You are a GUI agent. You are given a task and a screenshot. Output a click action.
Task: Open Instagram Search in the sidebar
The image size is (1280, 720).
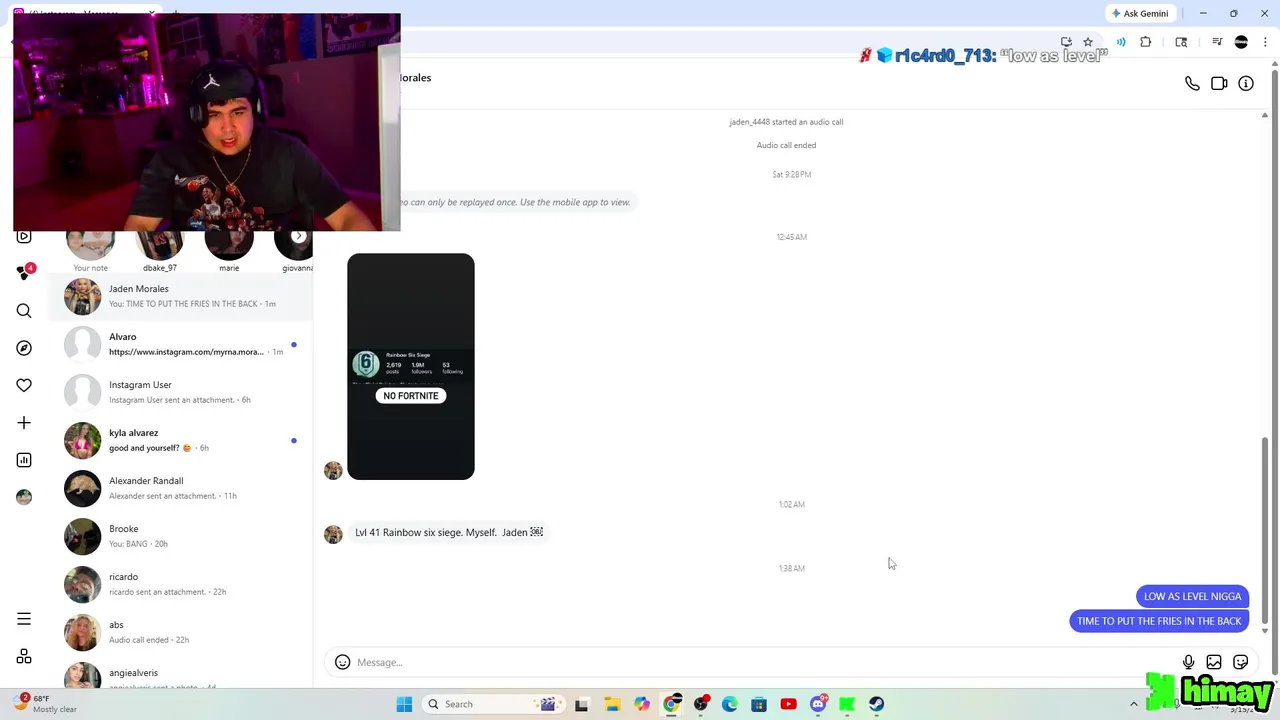click(24, 311)
